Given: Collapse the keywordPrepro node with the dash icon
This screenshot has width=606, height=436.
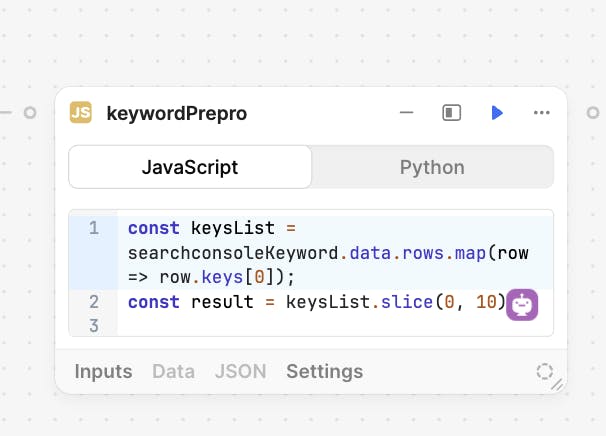Looking at the screenshot, I should pyautogui.click(x=407, y=113).
